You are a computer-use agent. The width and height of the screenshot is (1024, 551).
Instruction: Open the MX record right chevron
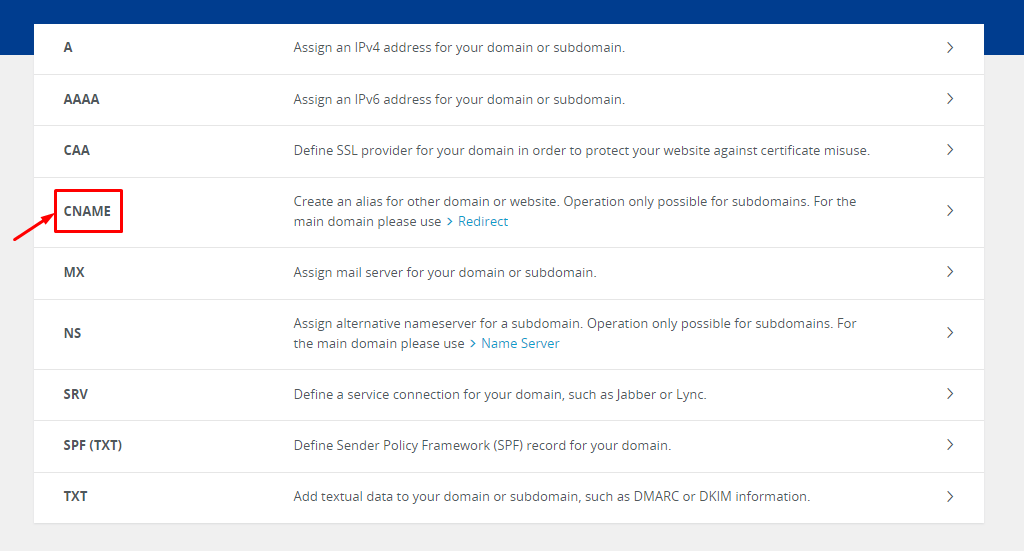point(950,272)
